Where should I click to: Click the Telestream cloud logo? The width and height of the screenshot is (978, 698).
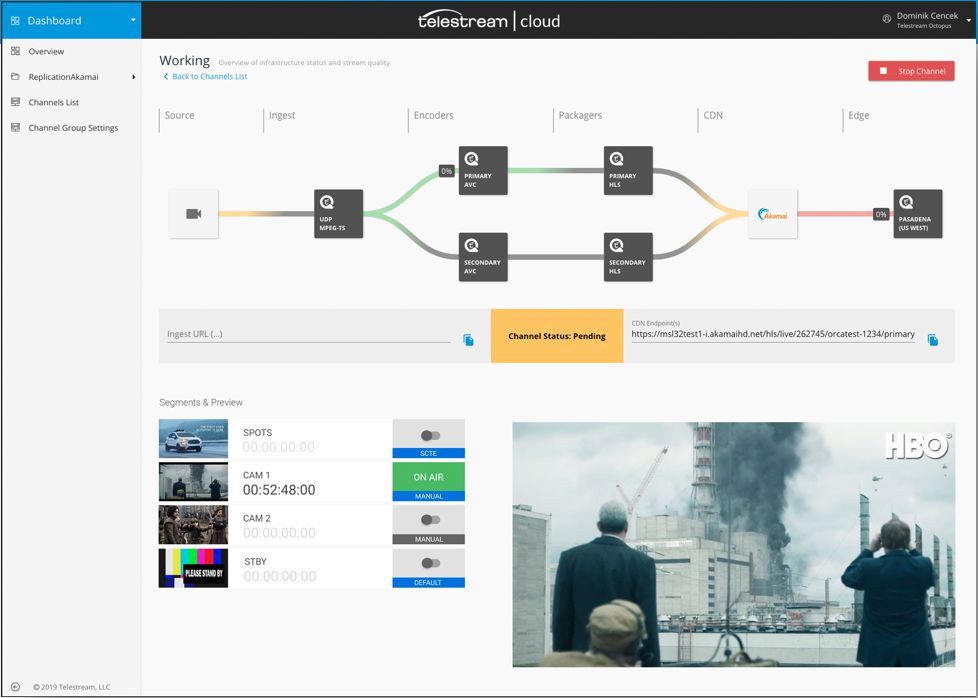(489, 21)
